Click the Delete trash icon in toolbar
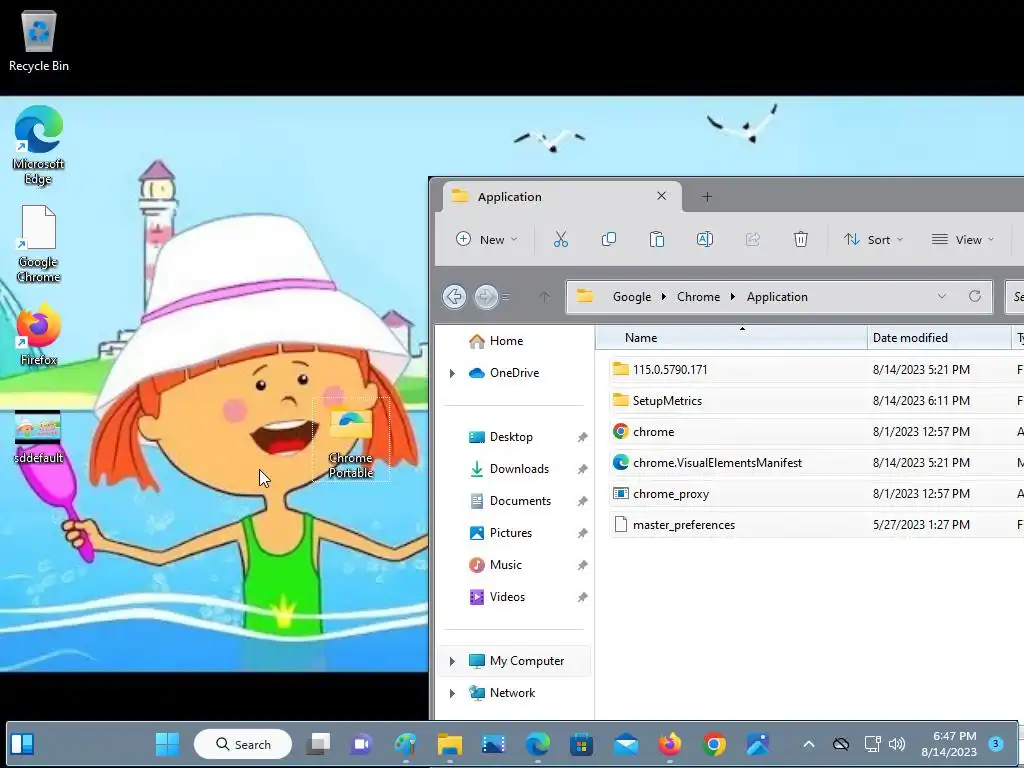The height and width of the screenshot is (768, 1024). pyautogui.click(x=801, y=240)
